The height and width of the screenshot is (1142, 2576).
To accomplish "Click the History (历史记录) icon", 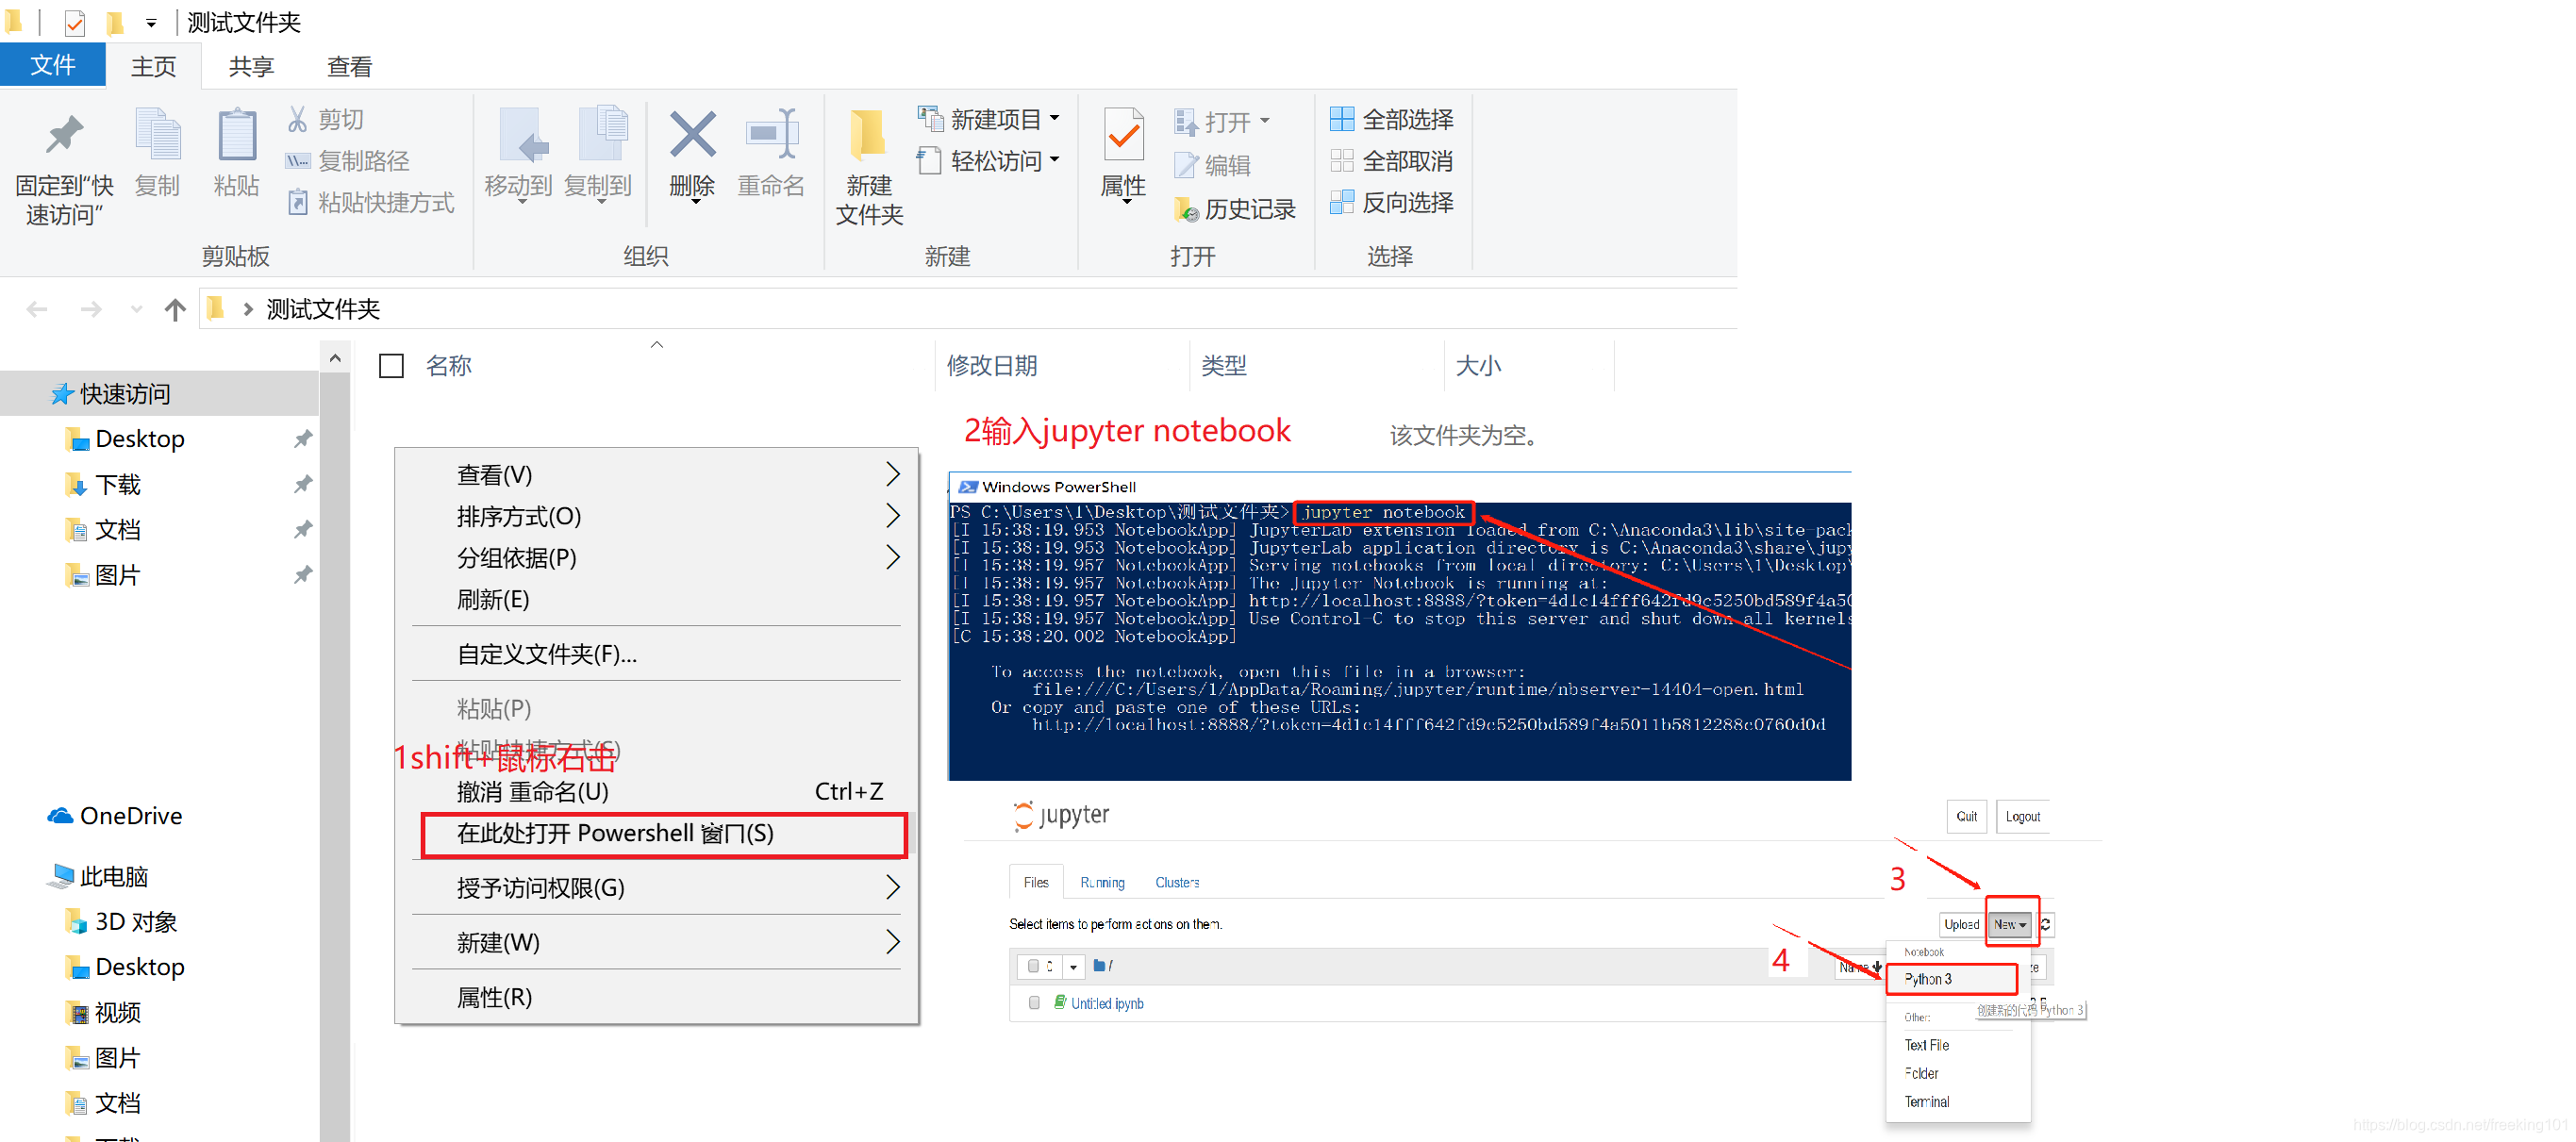I will point(1186,209).
